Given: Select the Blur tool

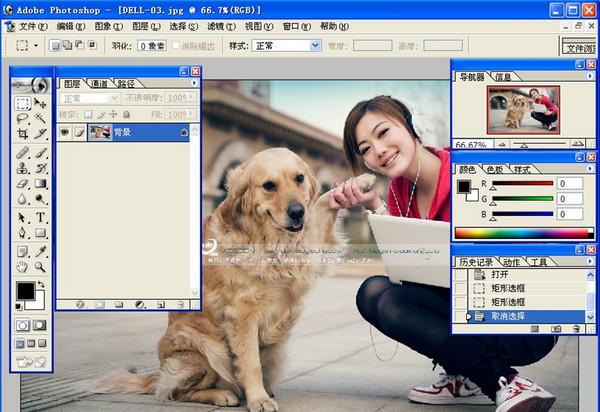Looking at the screenshot, I should point(23,199).
